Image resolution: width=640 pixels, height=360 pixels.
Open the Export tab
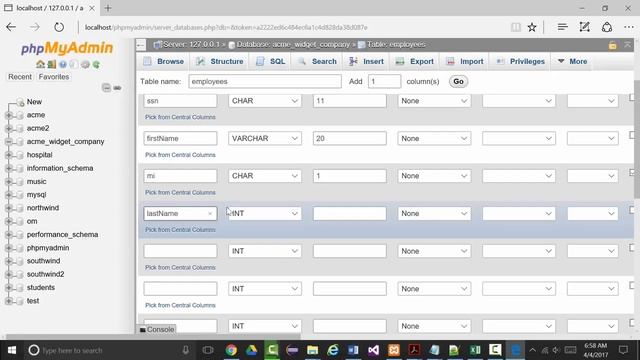click(414, 61)
